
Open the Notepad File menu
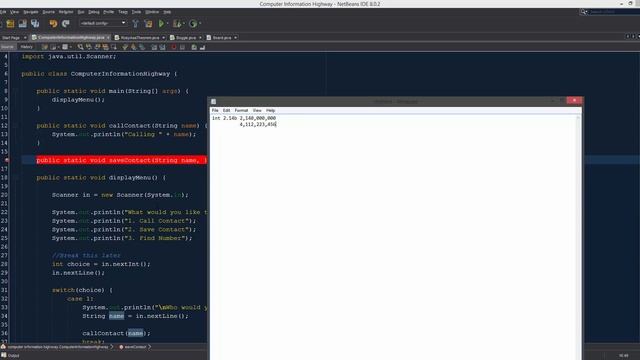click(215, 110)
